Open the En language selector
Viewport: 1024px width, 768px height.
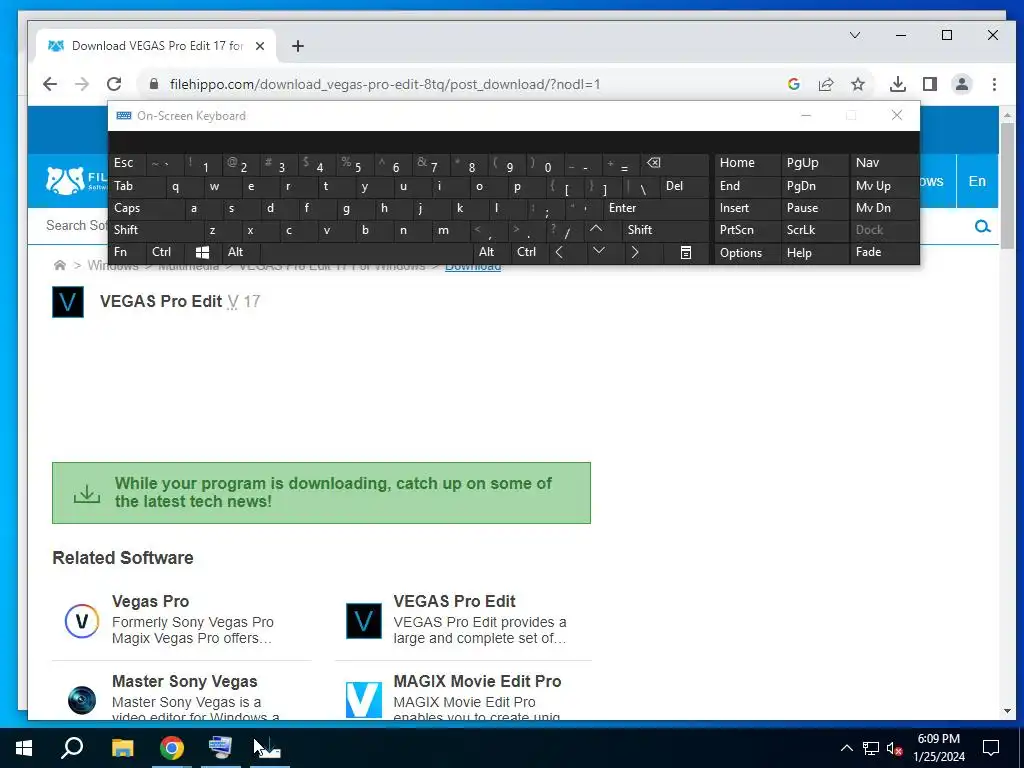[977, 181]
